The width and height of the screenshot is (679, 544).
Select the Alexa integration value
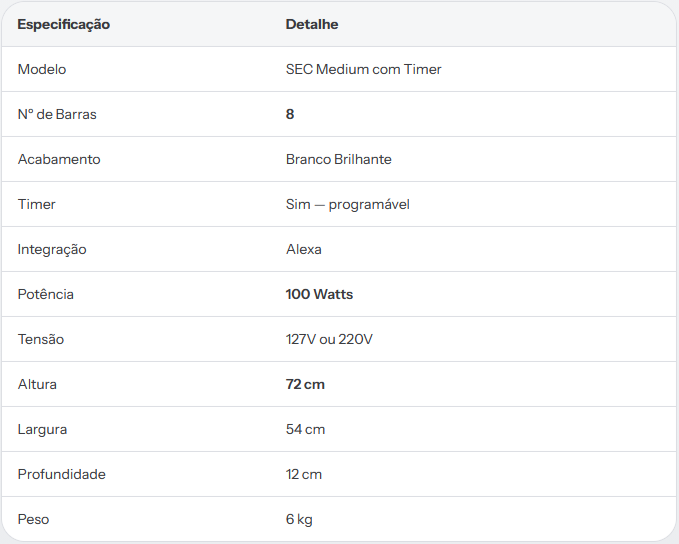304,249
